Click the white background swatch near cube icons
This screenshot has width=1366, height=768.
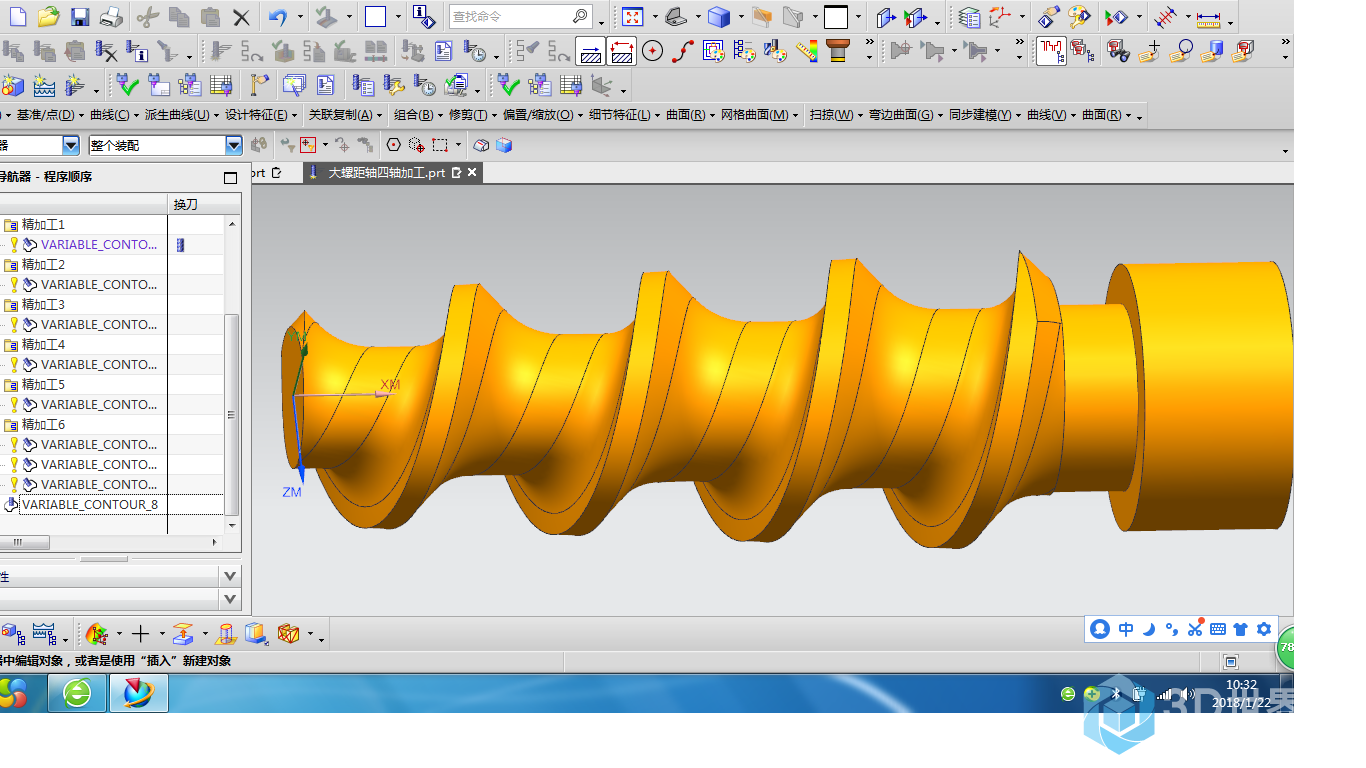tap(836, 17)
